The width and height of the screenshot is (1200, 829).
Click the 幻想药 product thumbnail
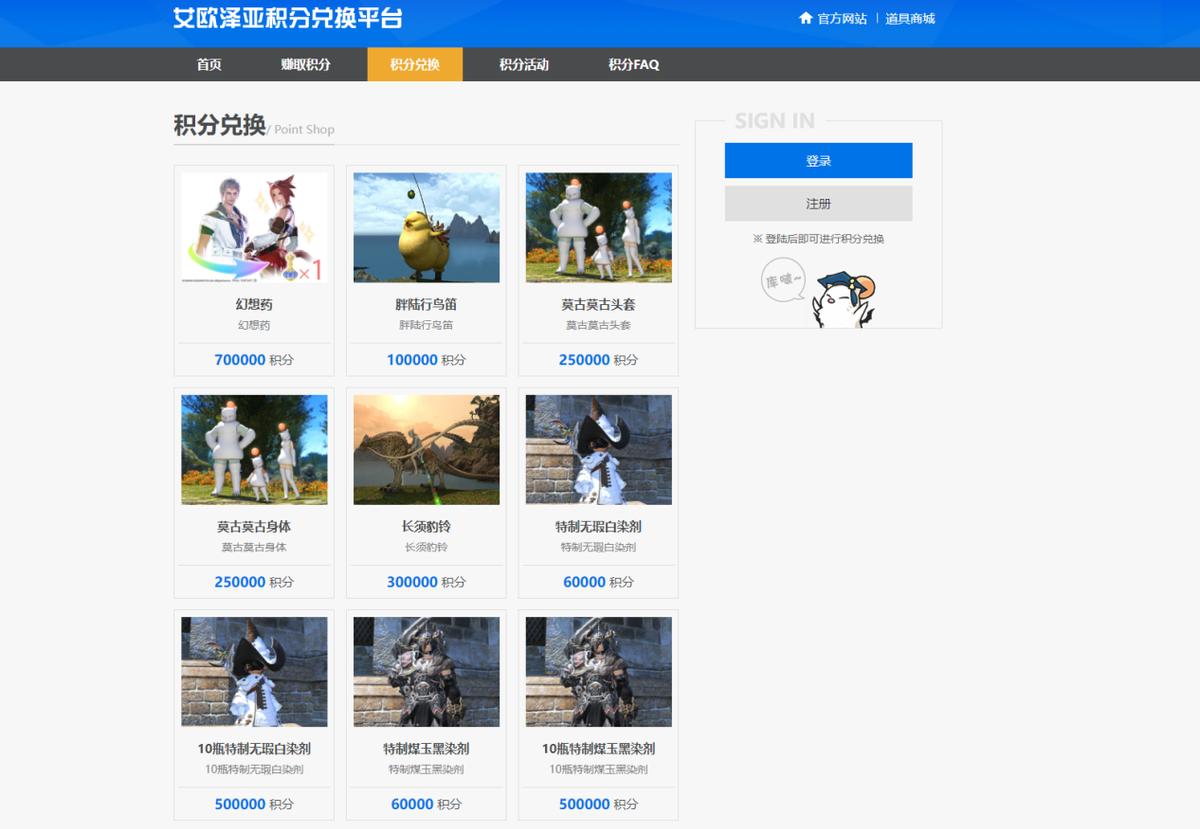pos(253,228)
